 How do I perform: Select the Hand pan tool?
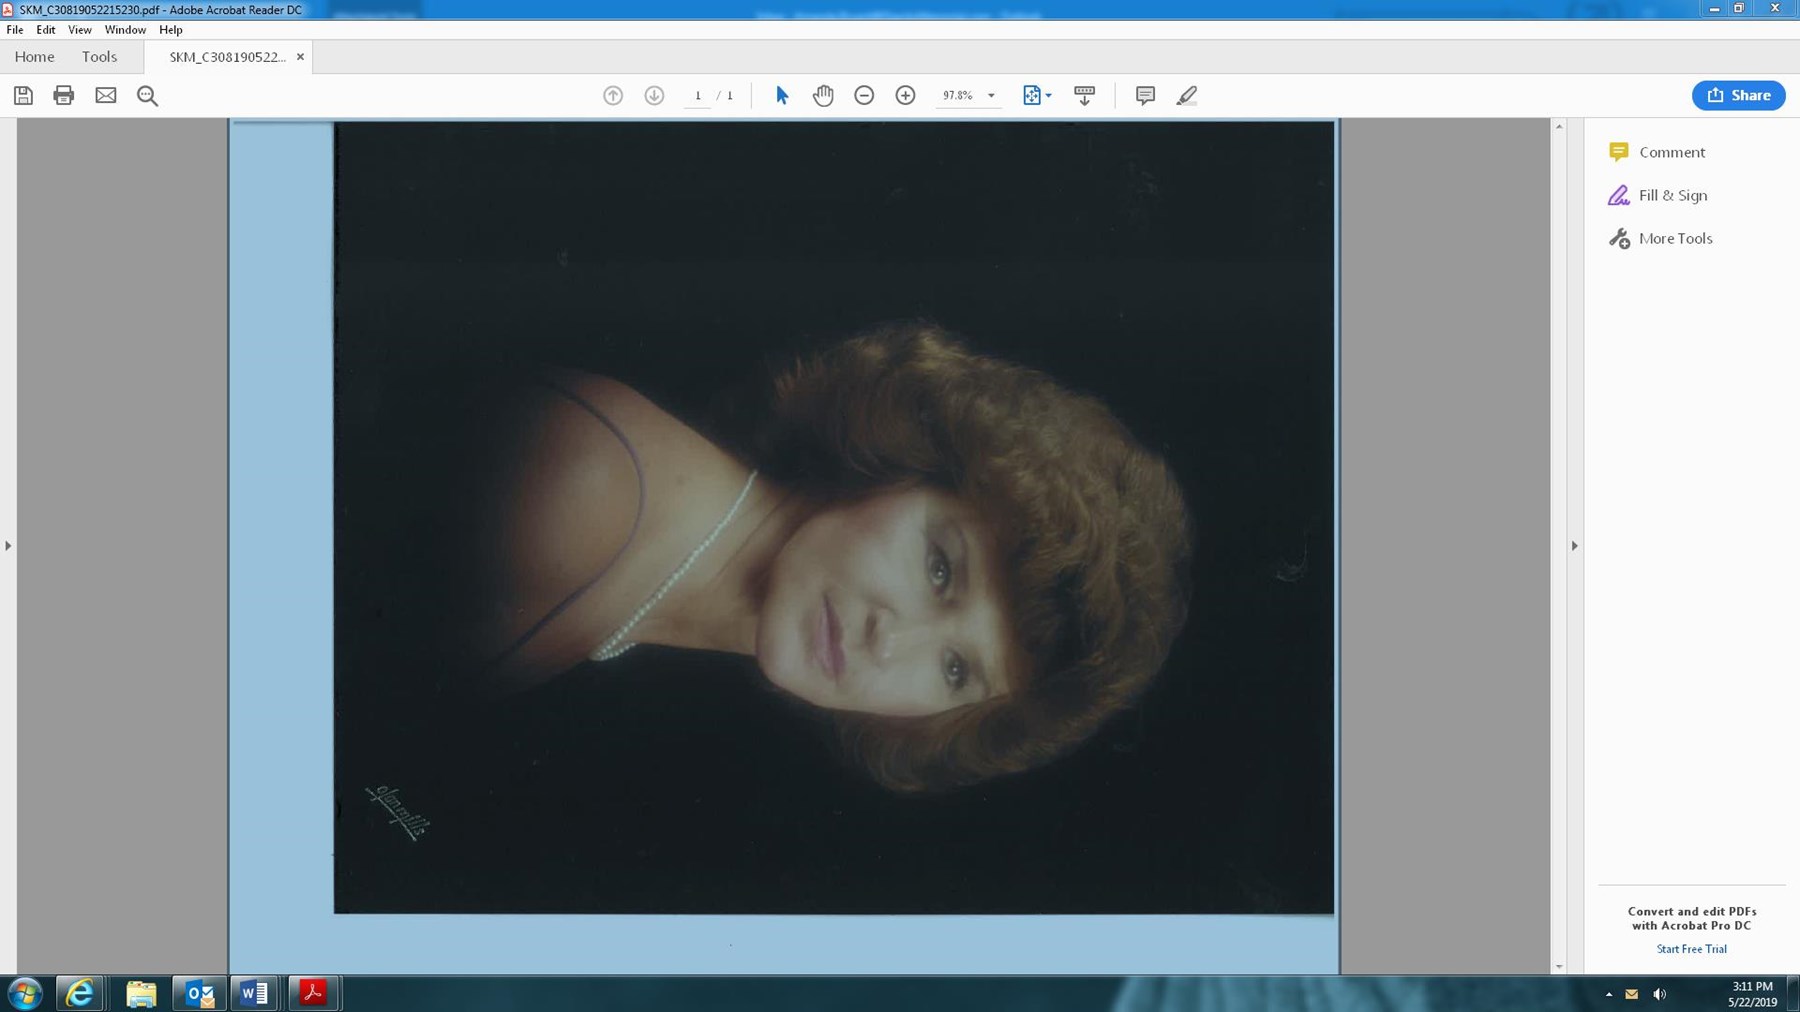tap(823, 95)
